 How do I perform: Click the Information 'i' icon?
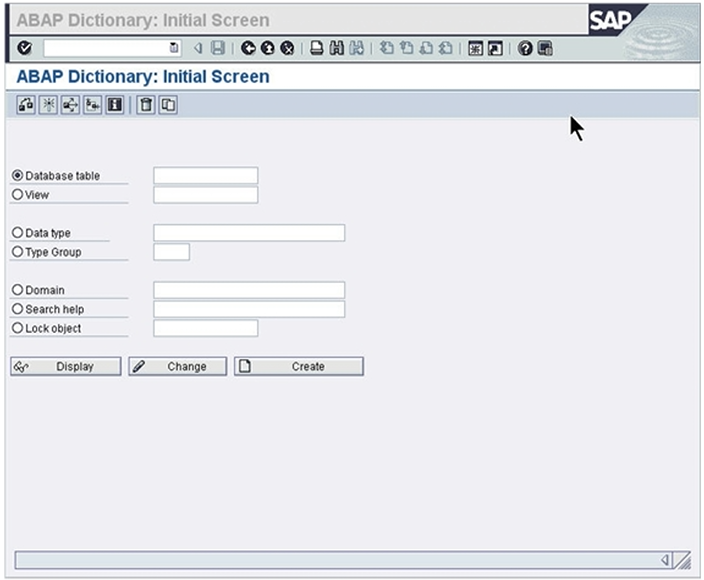pyautogui.click(x=115, y=105)
